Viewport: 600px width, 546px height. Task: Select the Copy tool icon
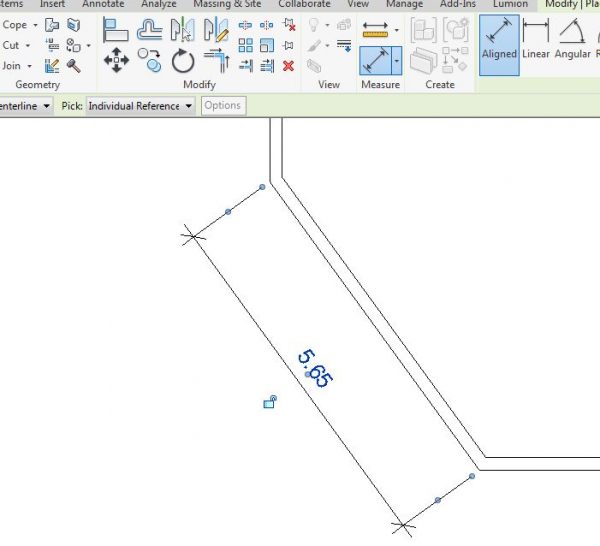click(150, 61)
